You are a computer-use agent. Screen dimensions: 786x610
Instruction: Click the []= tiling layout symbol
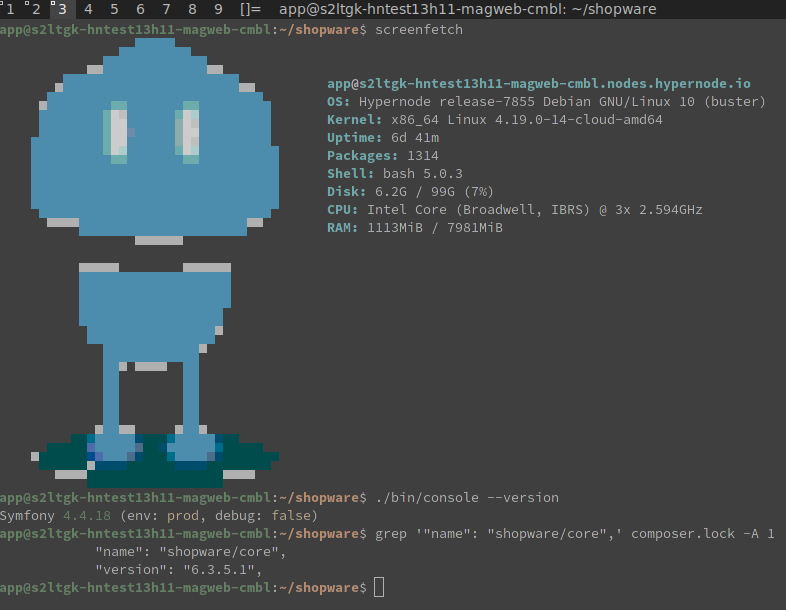click(x=250, y=9)
